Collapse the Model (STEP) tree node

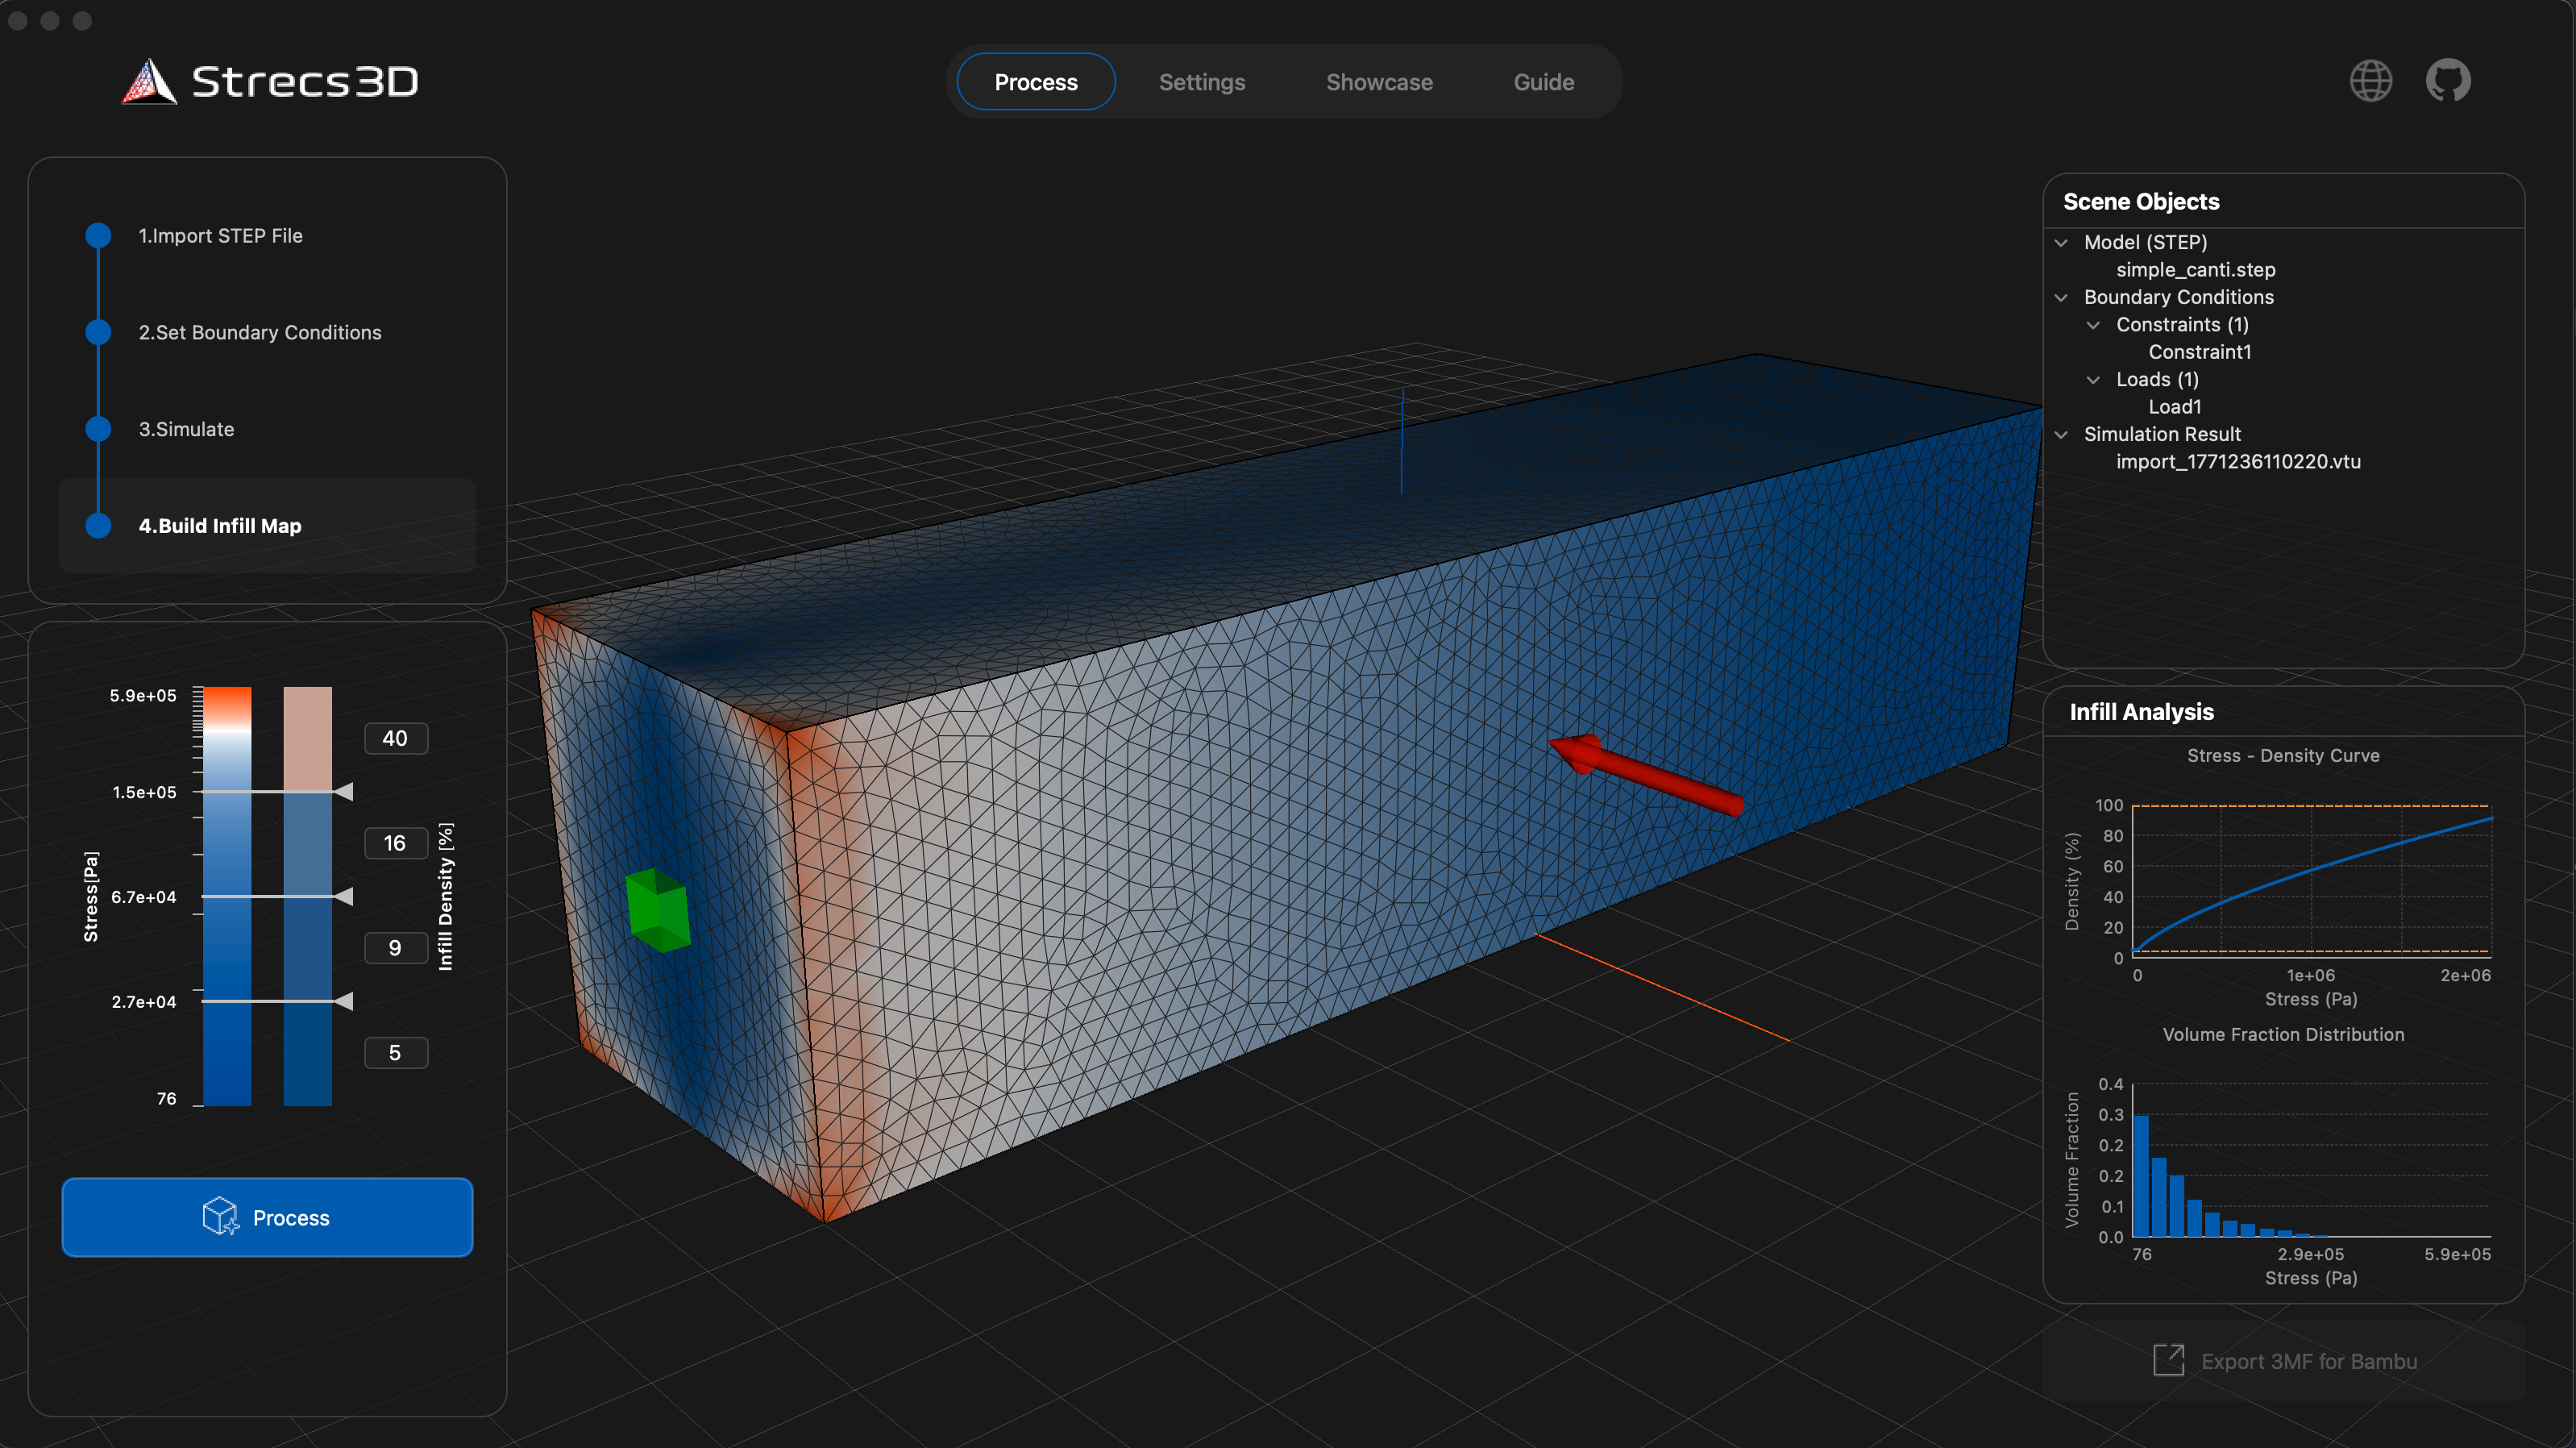coord(2063,242)
